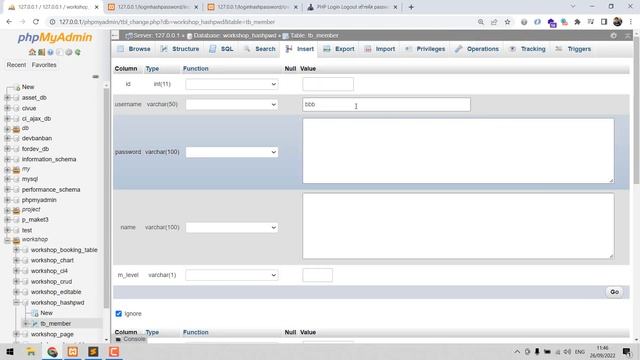Open the Search tab

(x=260, y=49)
